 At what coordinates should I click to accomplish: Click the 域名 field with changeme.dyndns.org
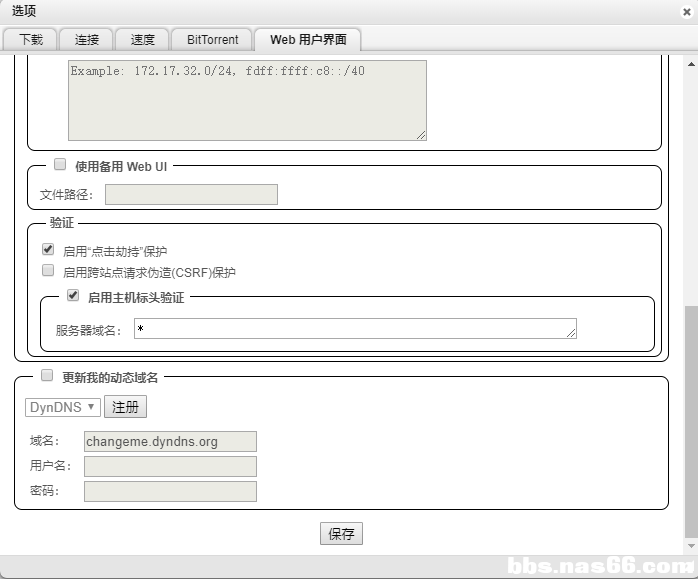click(x=170, y=441)
